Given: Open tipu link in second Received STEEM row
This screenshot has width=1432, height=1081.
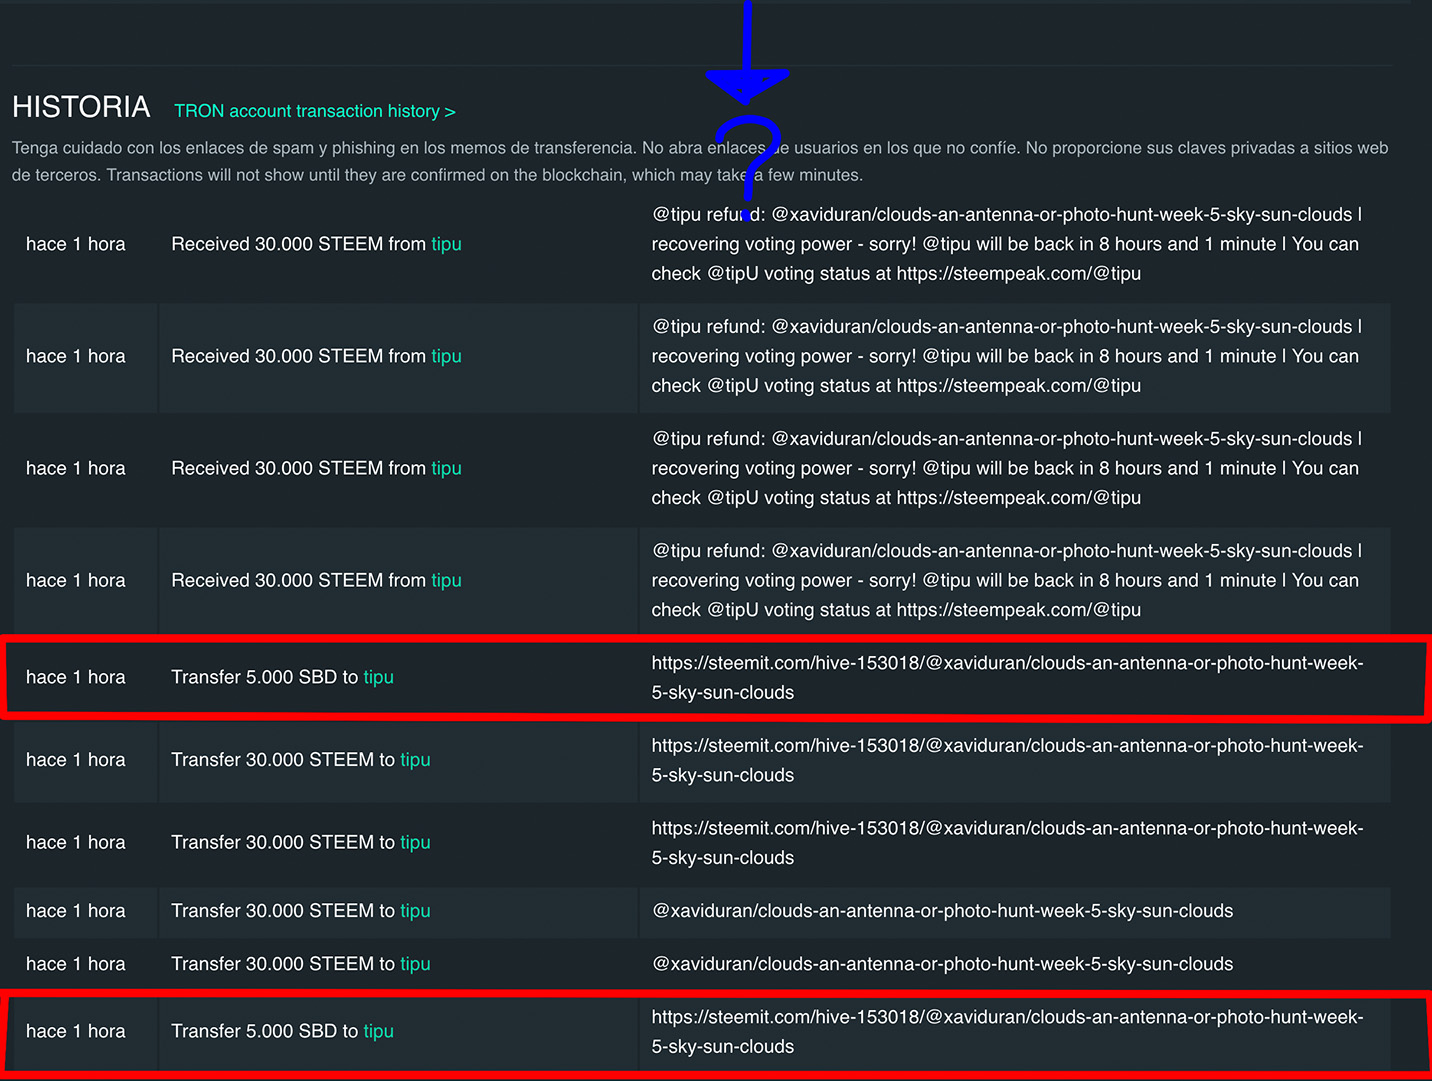Looking at the screenshot, I should tap(446, 356).
